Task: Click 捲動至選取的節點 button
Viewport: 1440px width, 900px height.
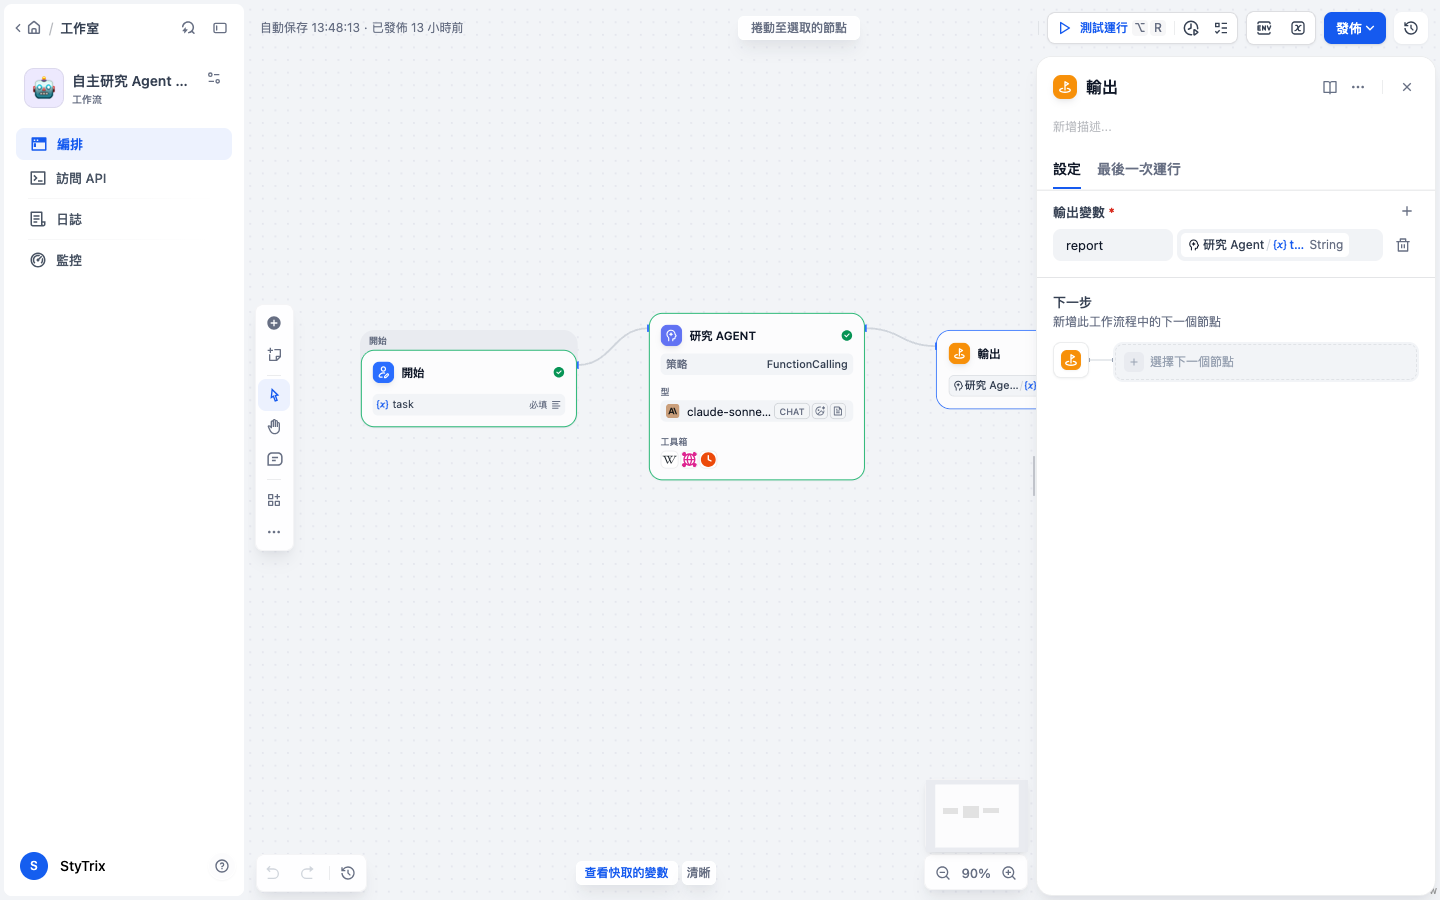Action: click(799, 28)
